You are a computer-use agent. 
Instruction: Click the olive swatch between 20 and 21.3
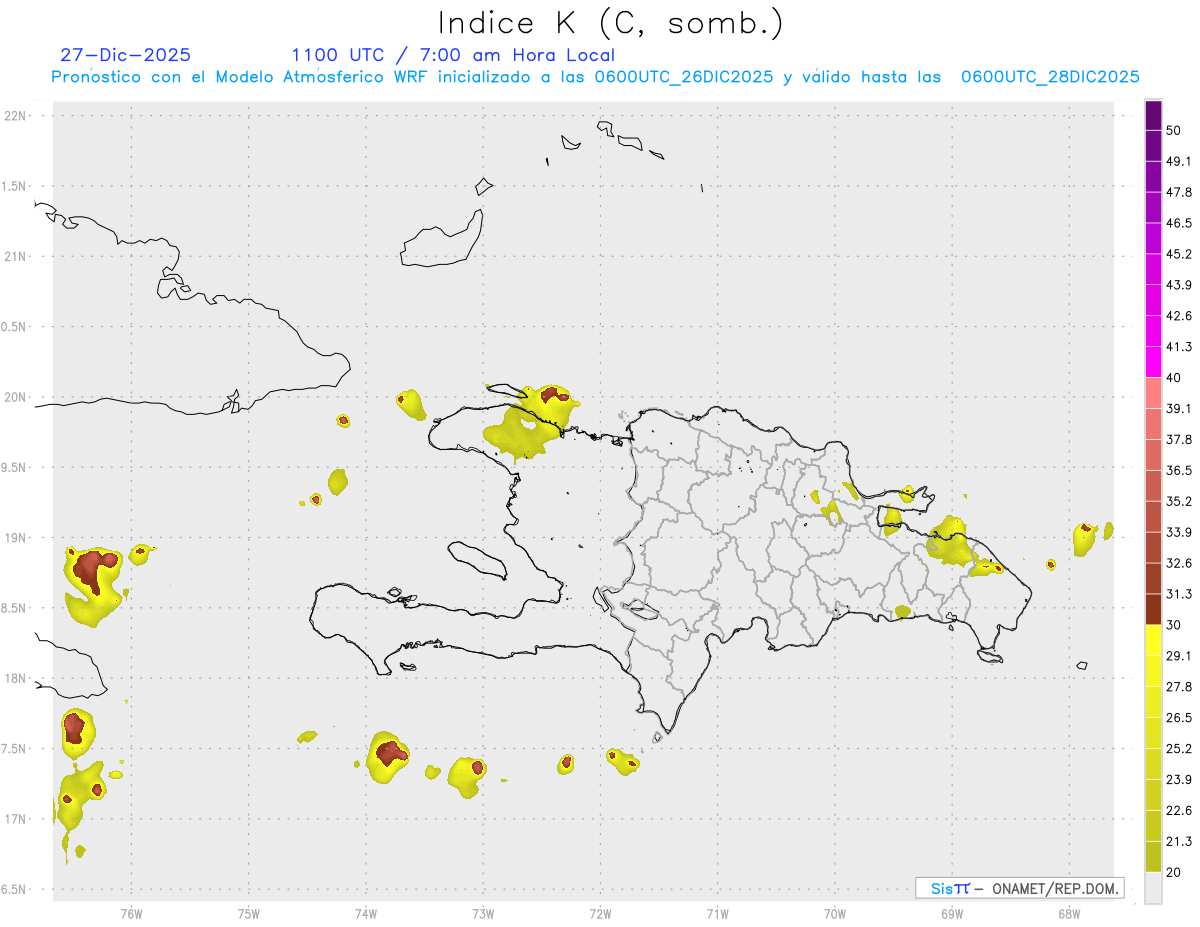pyautogui.click(x=1154, y=856)
